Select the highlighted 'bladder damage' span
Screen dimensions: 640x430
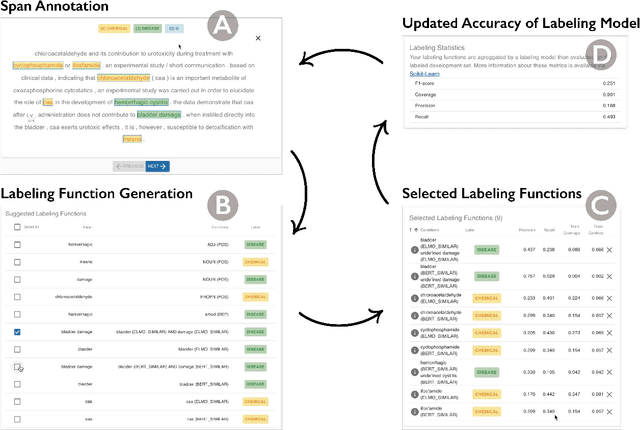pos(159,115)
